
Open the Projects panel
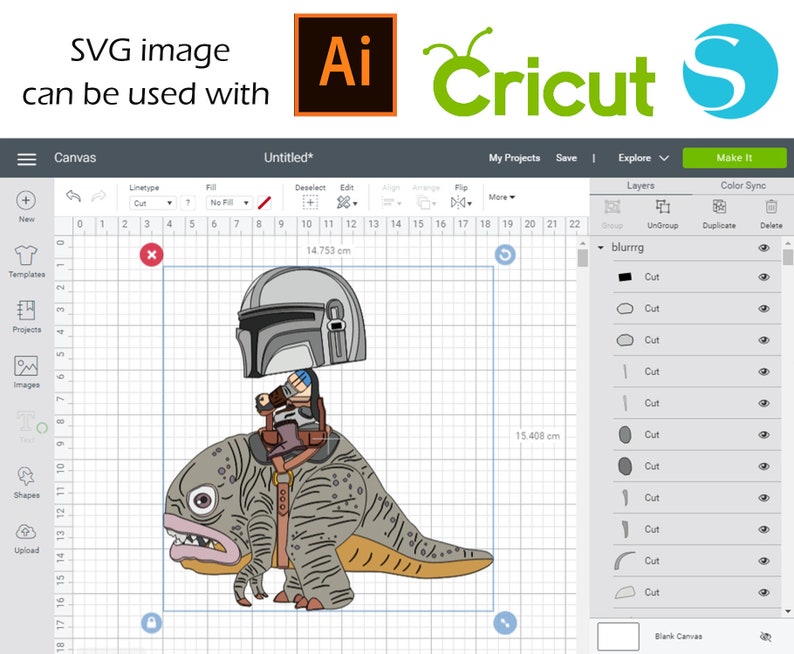(26, 317)
